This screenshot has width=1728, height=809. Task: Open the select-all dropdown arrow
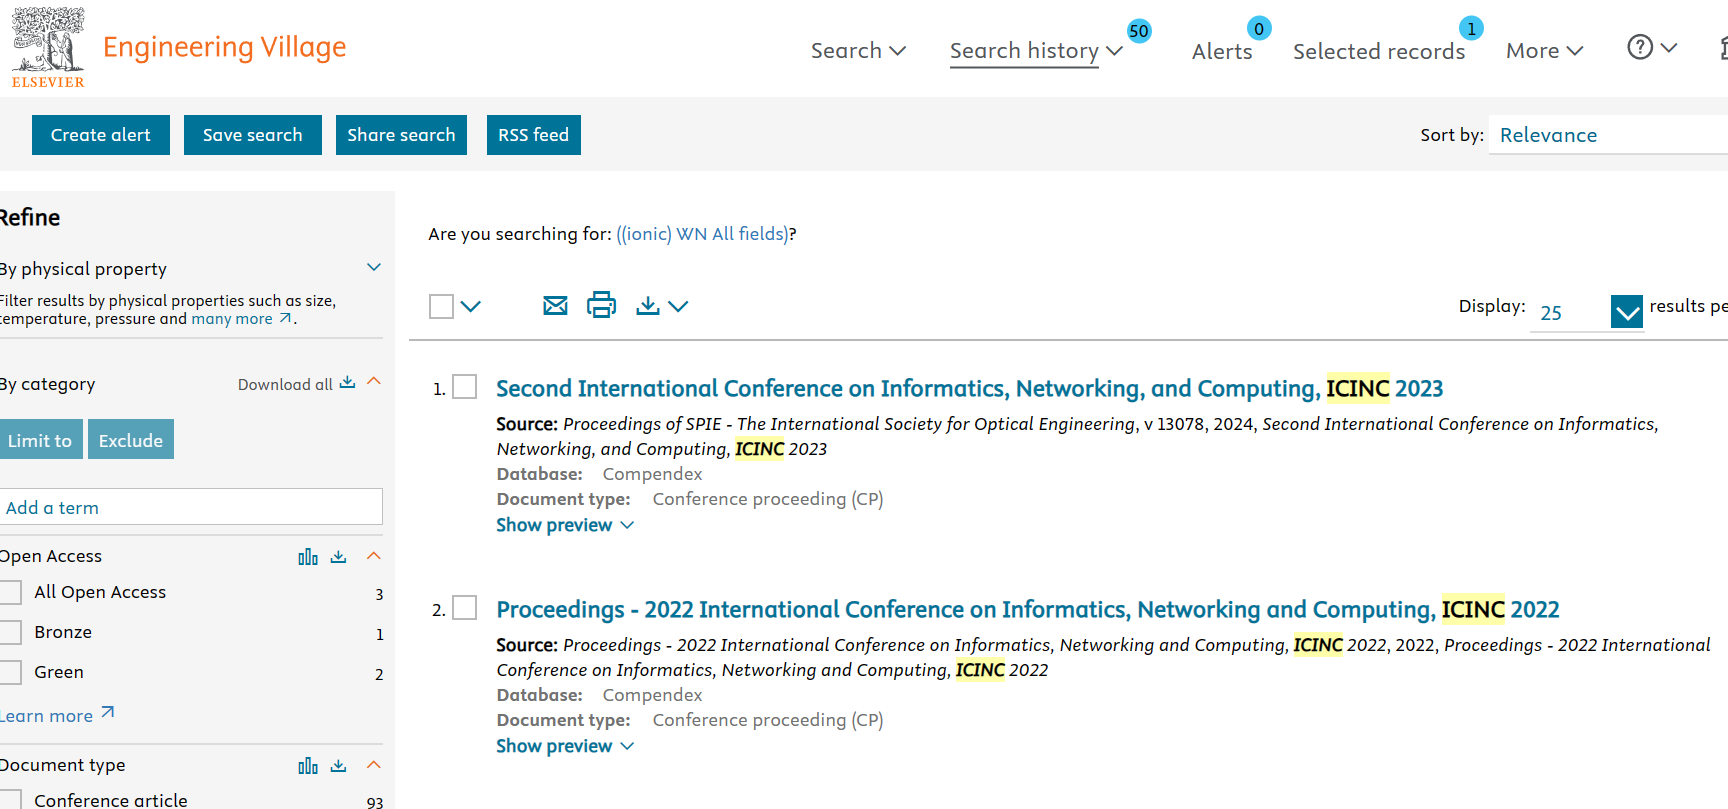click(x=471, y=306)
